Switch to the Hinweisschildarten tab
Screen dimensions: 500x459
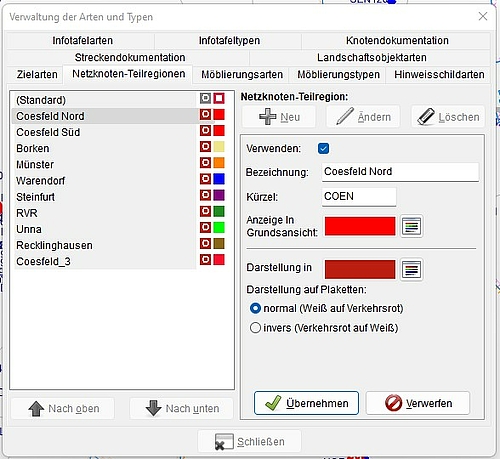click(x=439, y=74)
